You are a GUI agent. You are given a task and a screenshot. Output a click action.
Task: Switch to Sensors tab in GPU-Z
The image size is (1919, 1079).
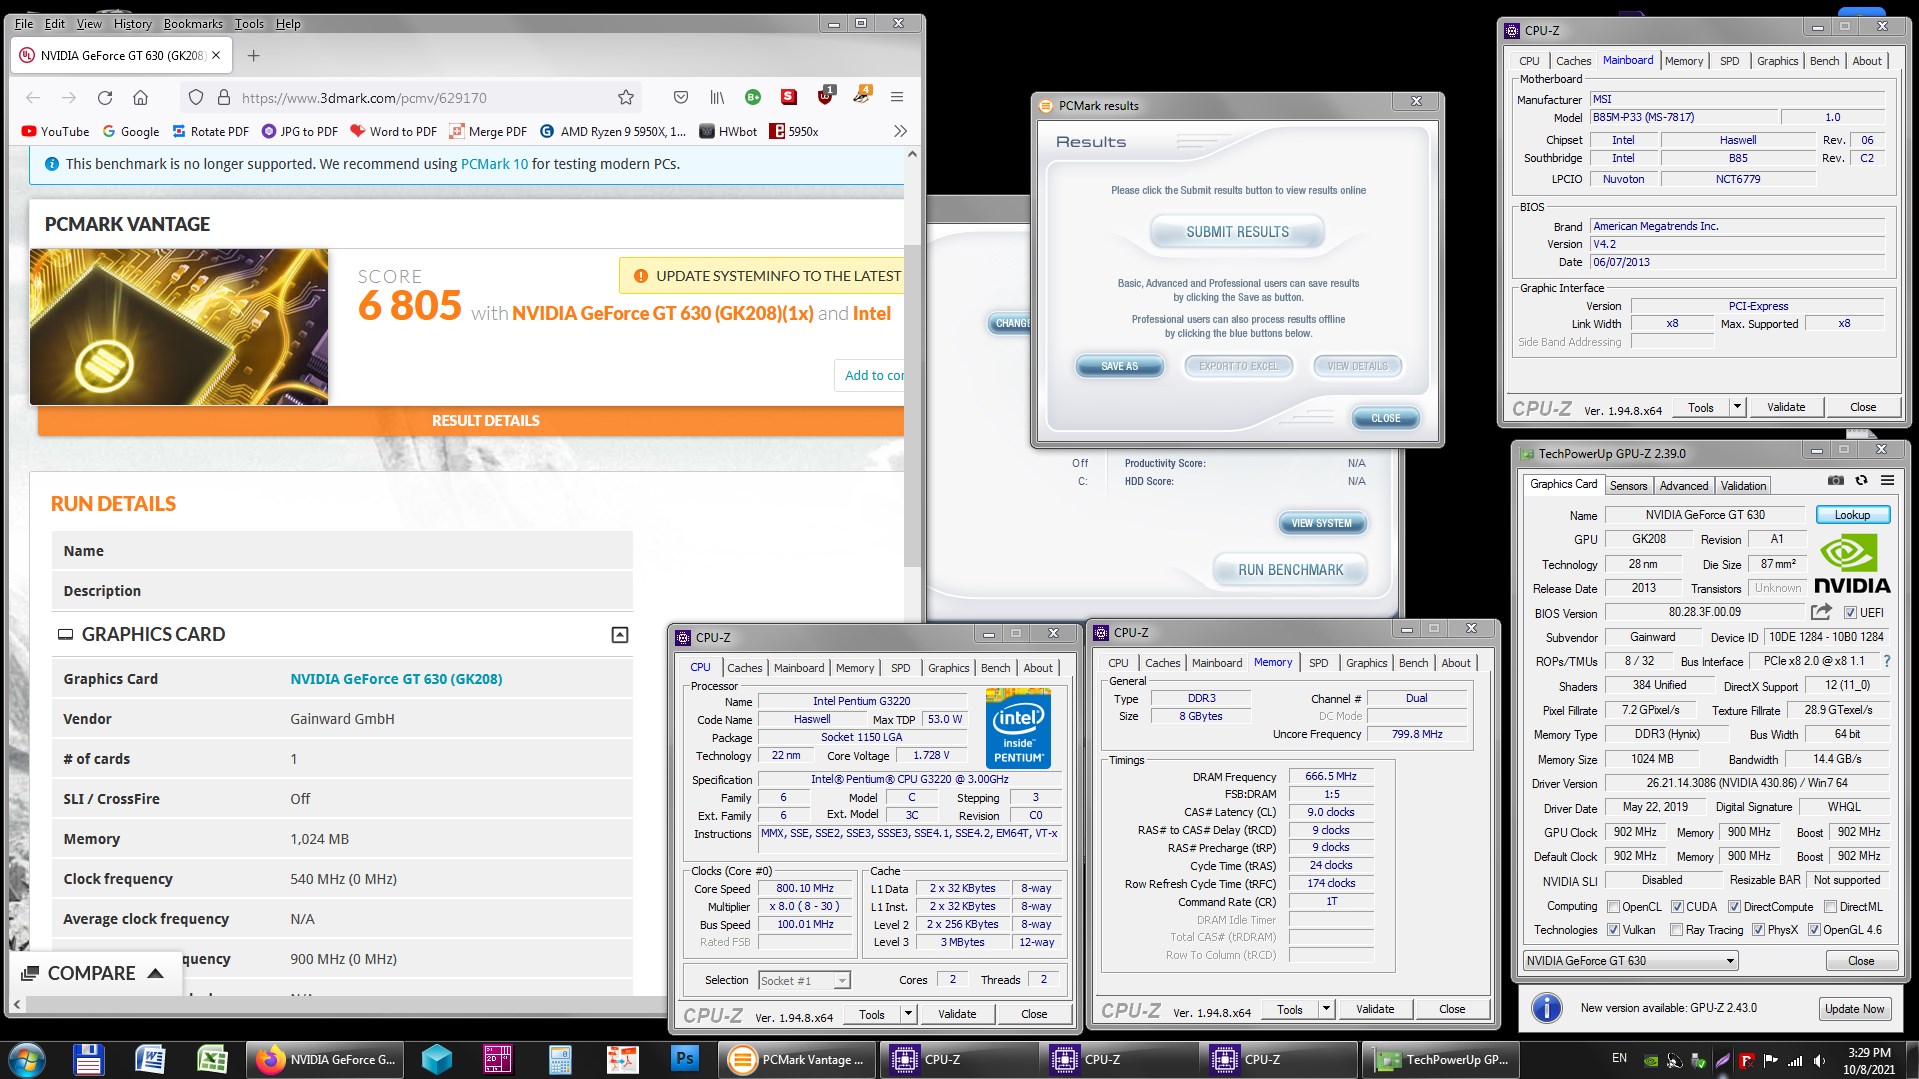[1628, 486]
